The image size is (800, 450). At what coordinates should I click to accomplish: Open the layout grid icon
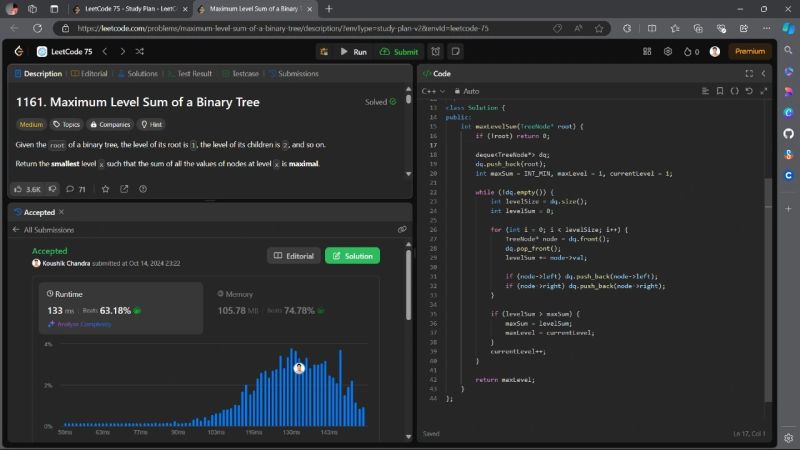click(647, 52)
